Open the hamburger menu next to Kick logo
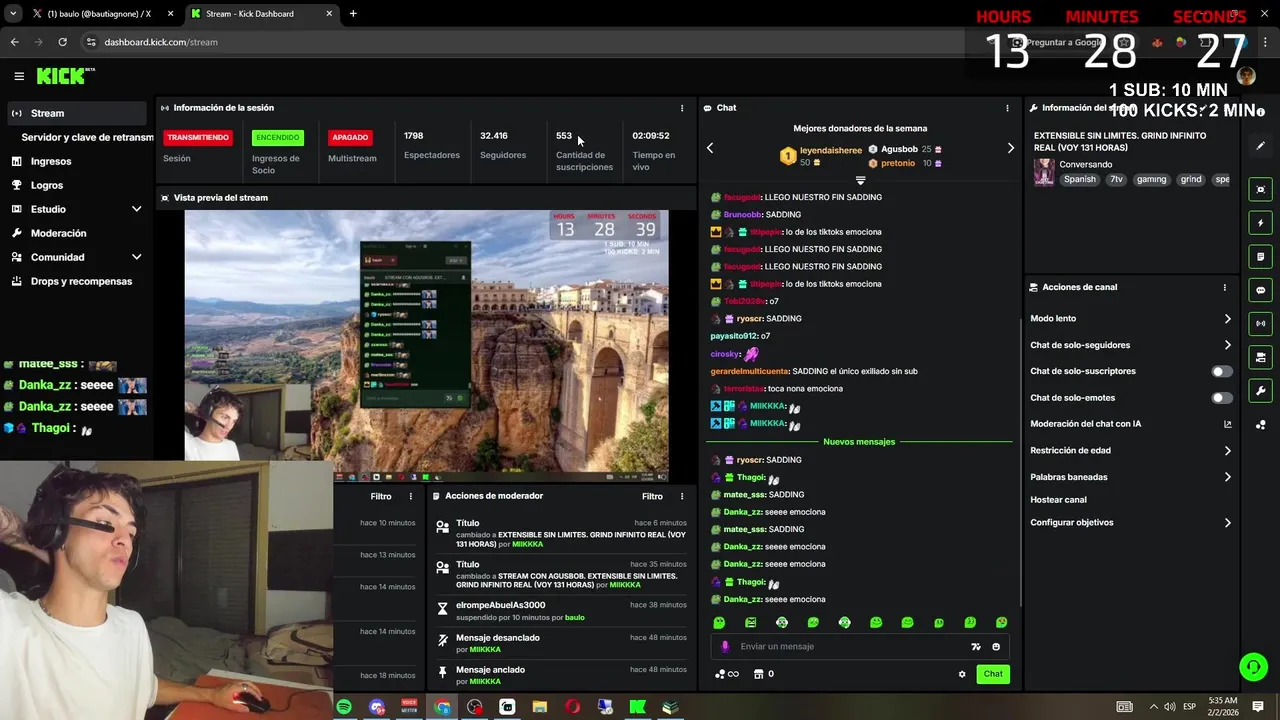Viewport: 1280px width, 720px height. 19,76
